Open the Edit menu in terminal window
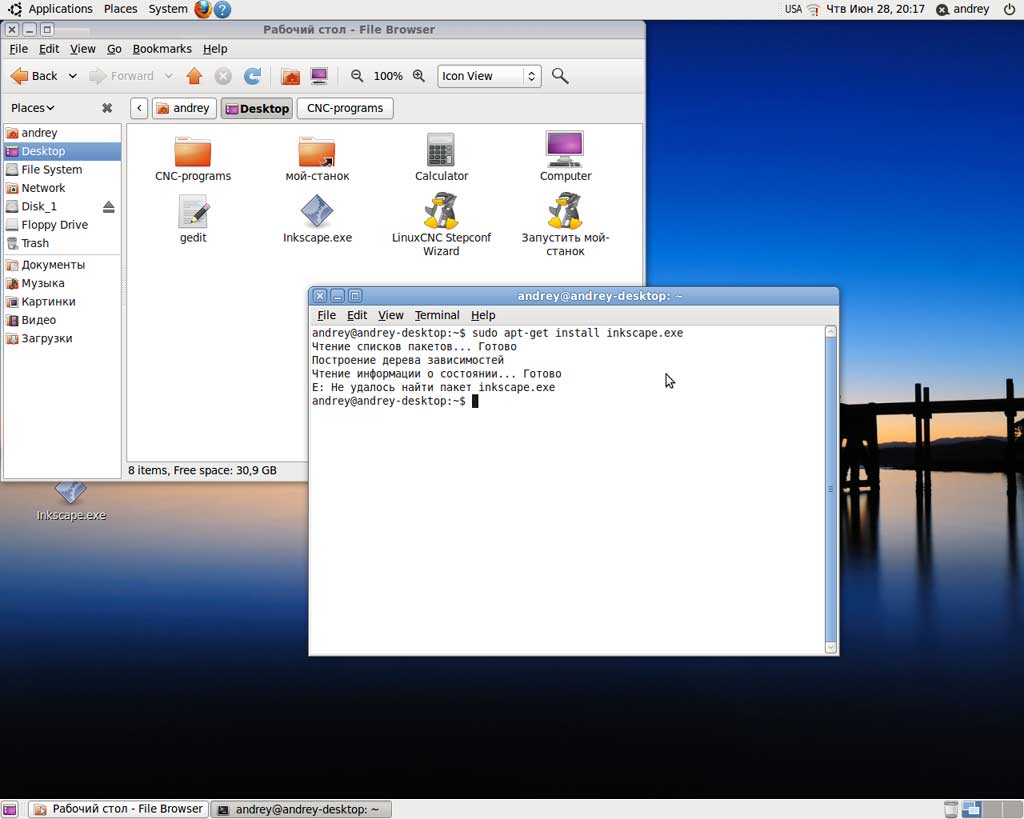This screenshot has height=819, width=1024. tap(357, 315)
